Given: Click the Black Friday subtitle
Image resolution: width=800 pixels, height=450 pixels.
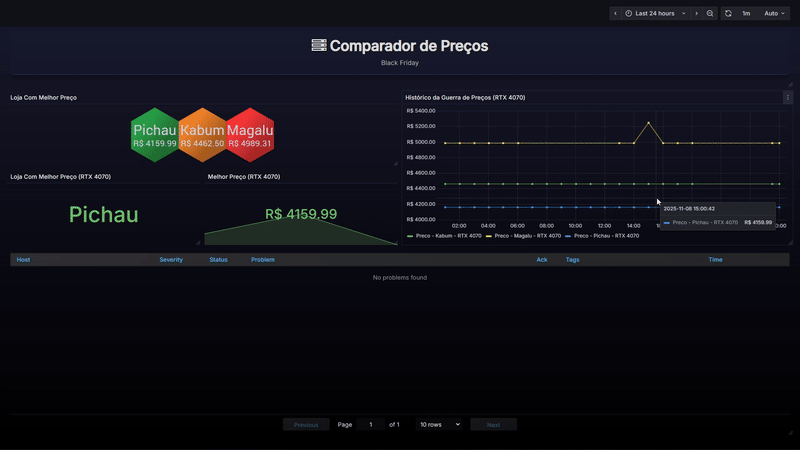Looking at the screenshot, I should (x=400, y=63).
